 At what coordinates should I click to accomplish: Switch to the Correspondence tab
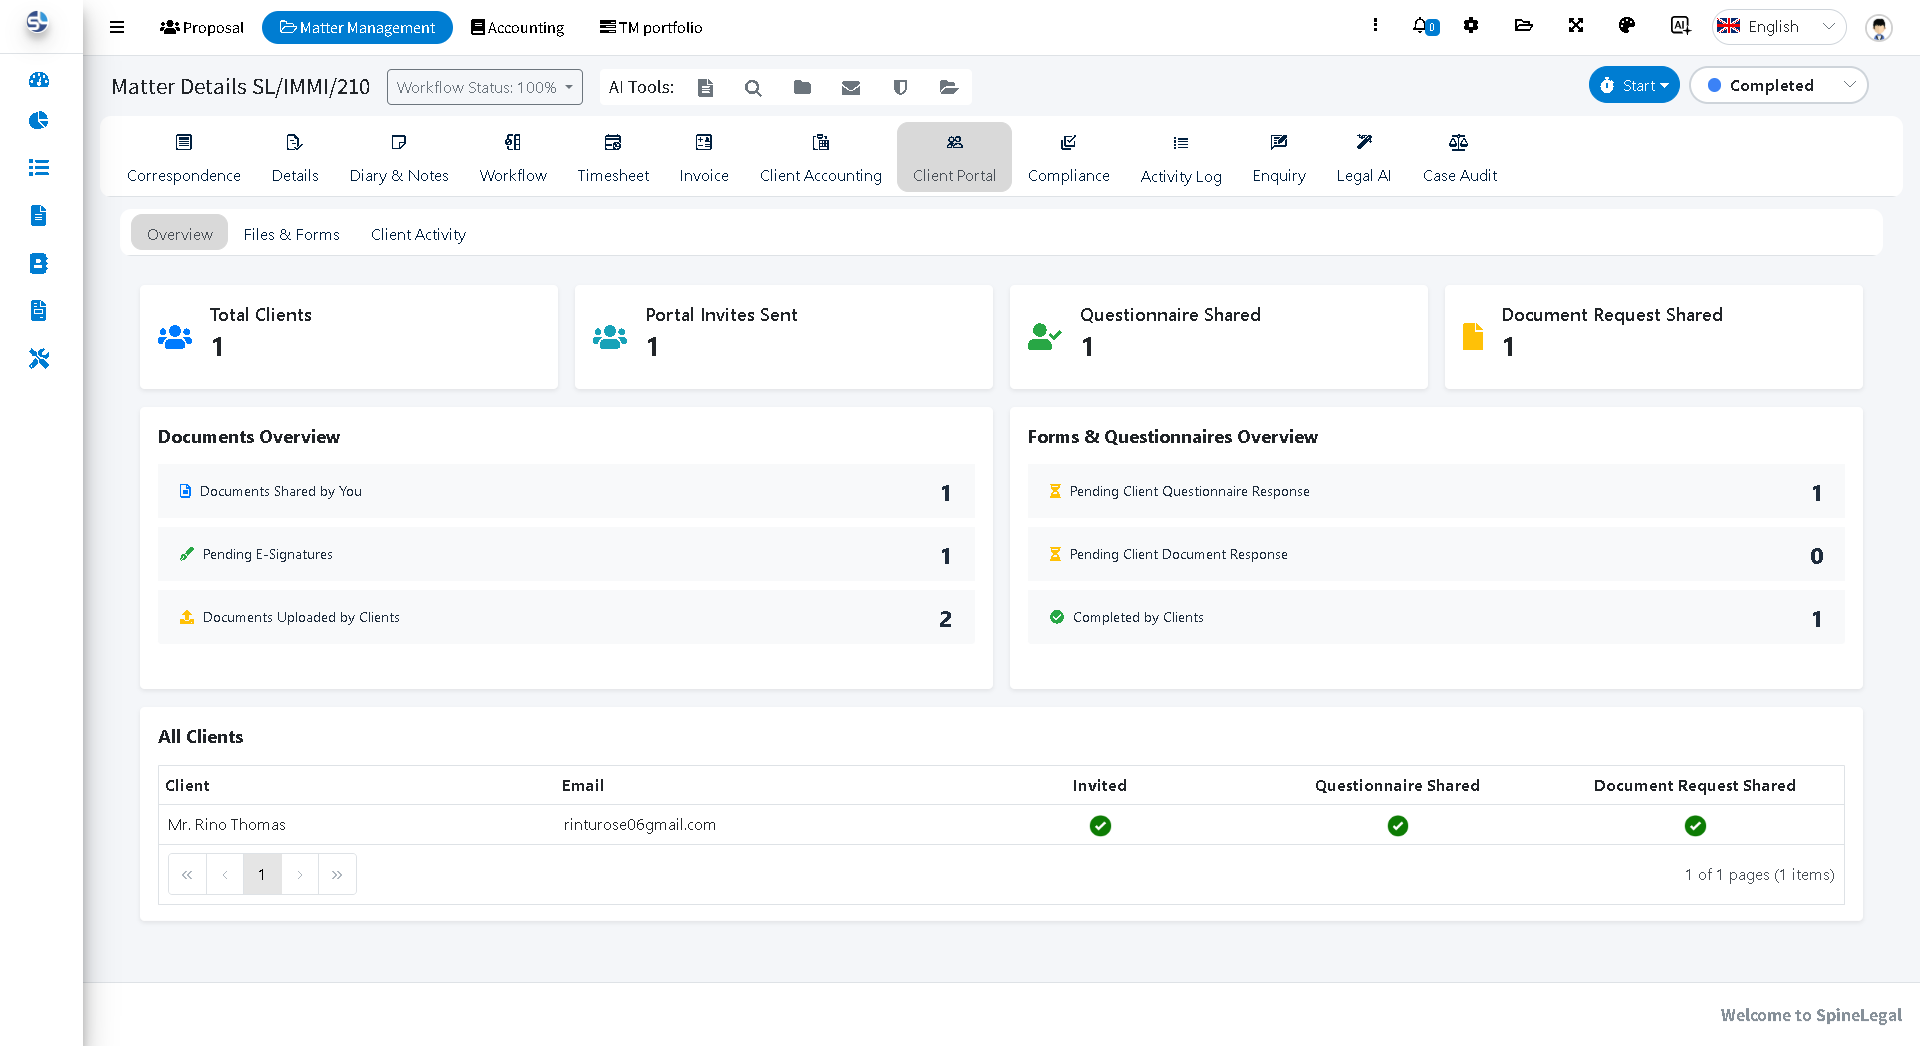[184, 158]
